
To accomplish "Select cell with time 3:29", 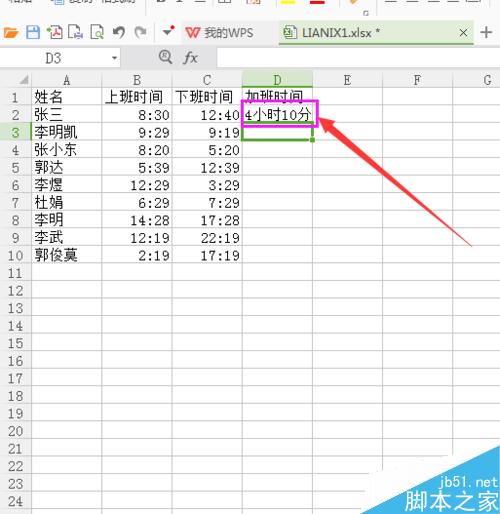I will 207,185.
